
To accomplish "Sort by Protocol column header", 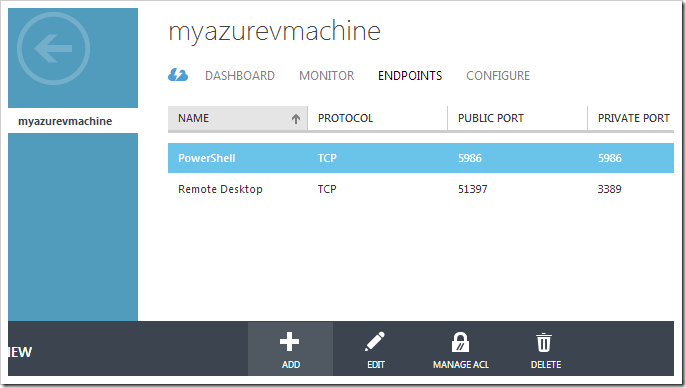I will (345, 118).
